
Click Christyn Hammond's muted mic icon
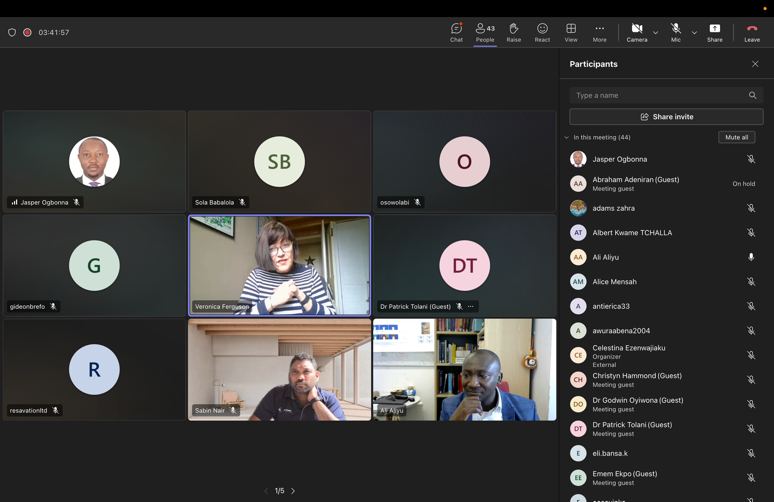point(751,380)
